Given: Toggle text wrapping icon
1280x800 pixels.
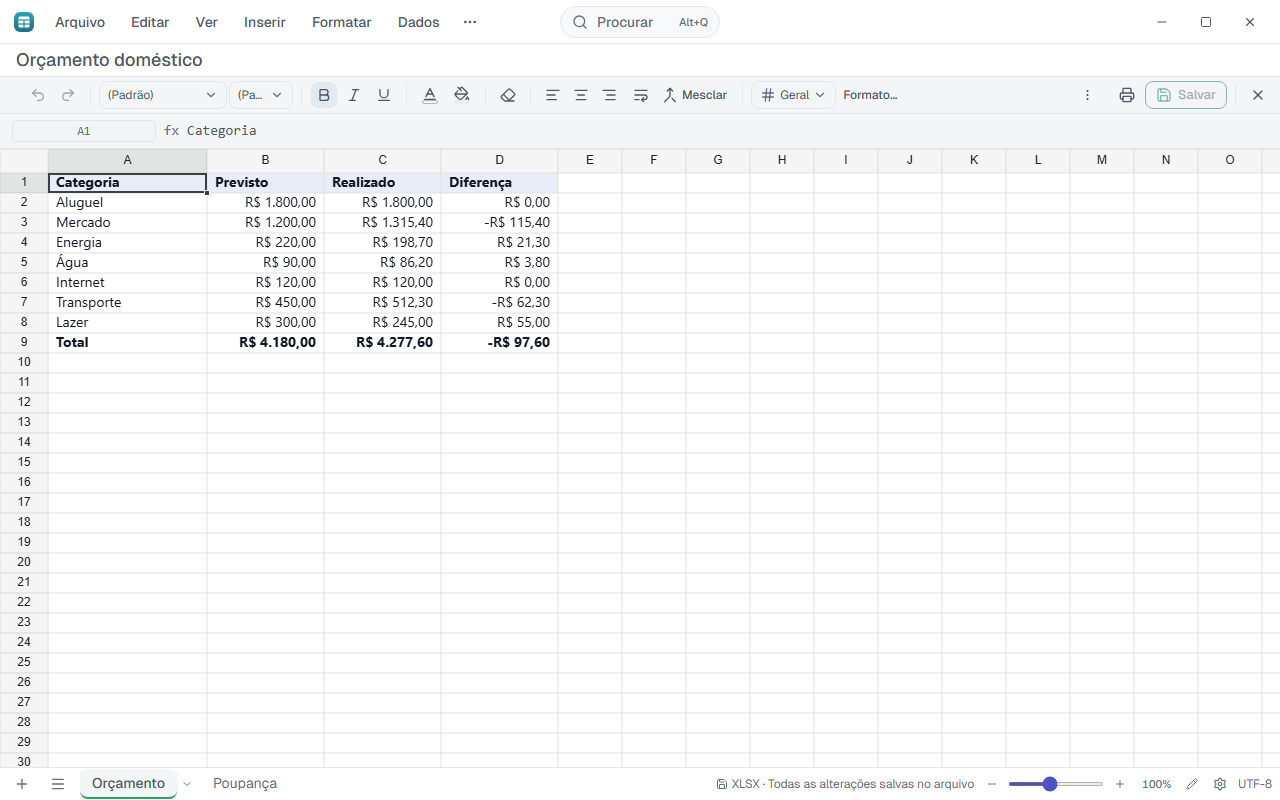Looking at the screenshot, I should point(641,95).
